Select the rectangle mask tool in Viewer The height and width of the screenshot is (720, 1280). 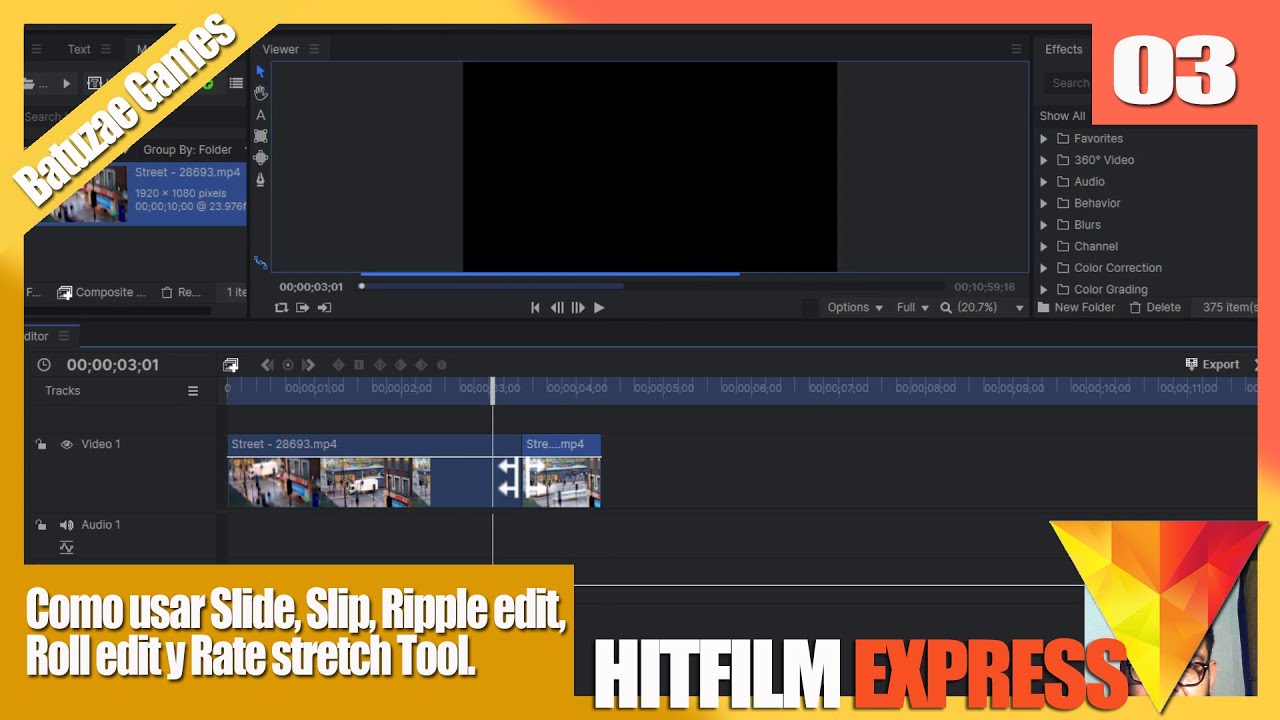(x=260, y=136)
